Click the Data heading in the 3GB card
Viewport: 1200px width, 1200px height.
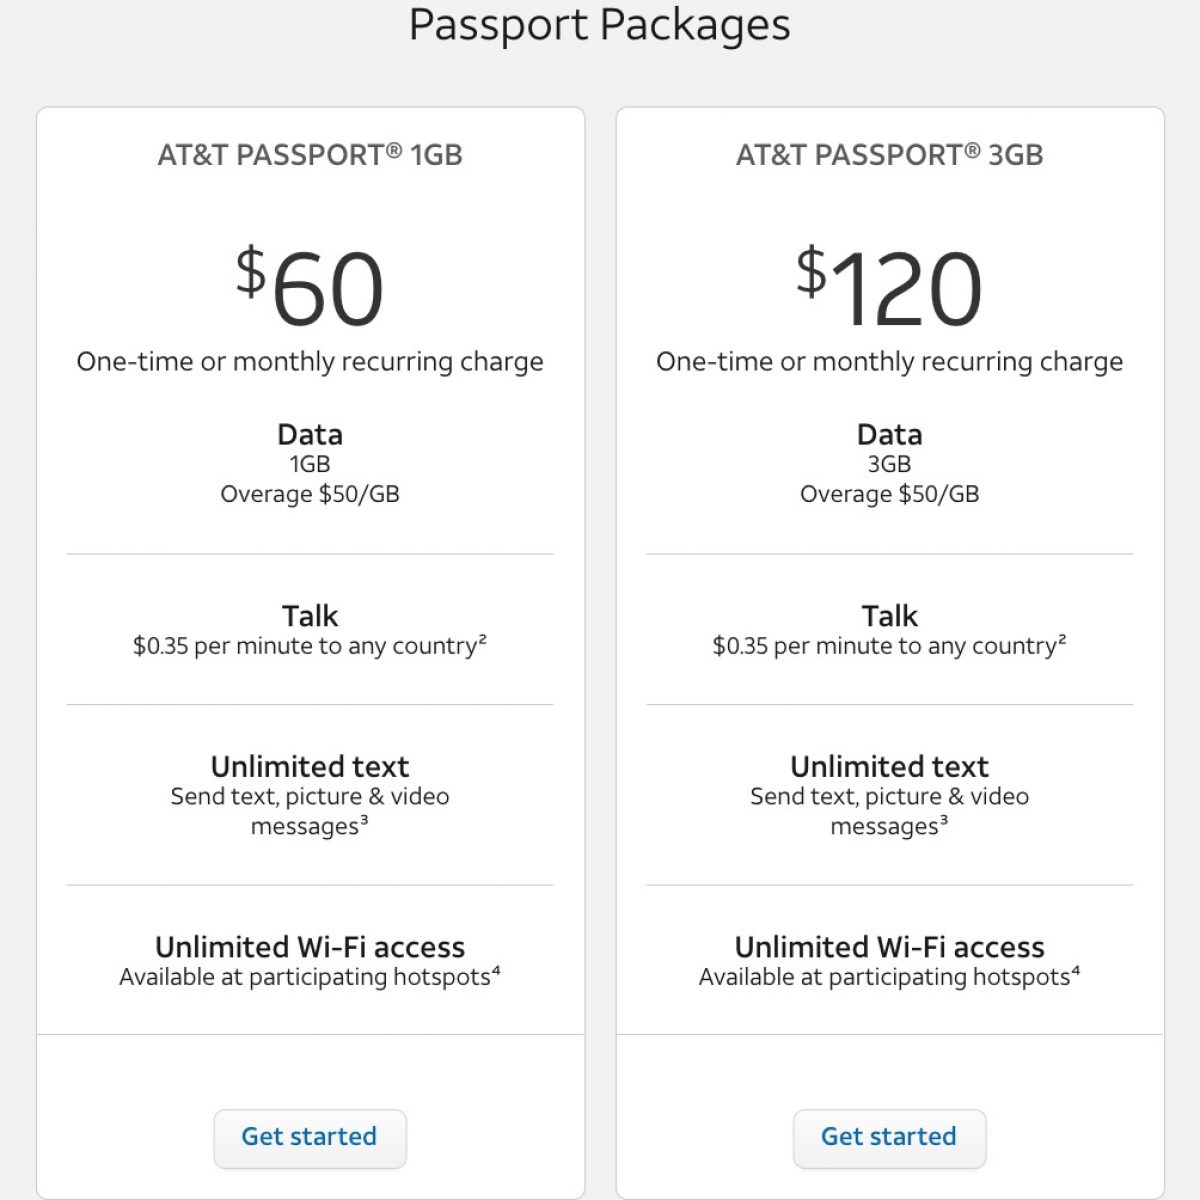coord(889,434)
